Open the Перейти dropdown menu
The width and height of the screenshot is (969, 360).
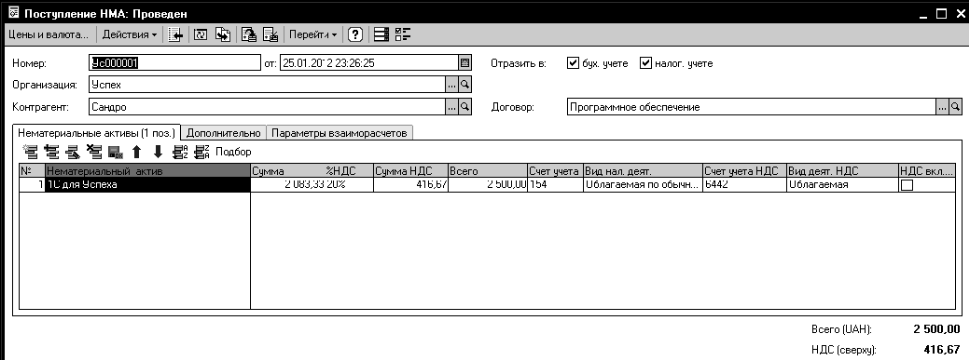coord(313,35)
